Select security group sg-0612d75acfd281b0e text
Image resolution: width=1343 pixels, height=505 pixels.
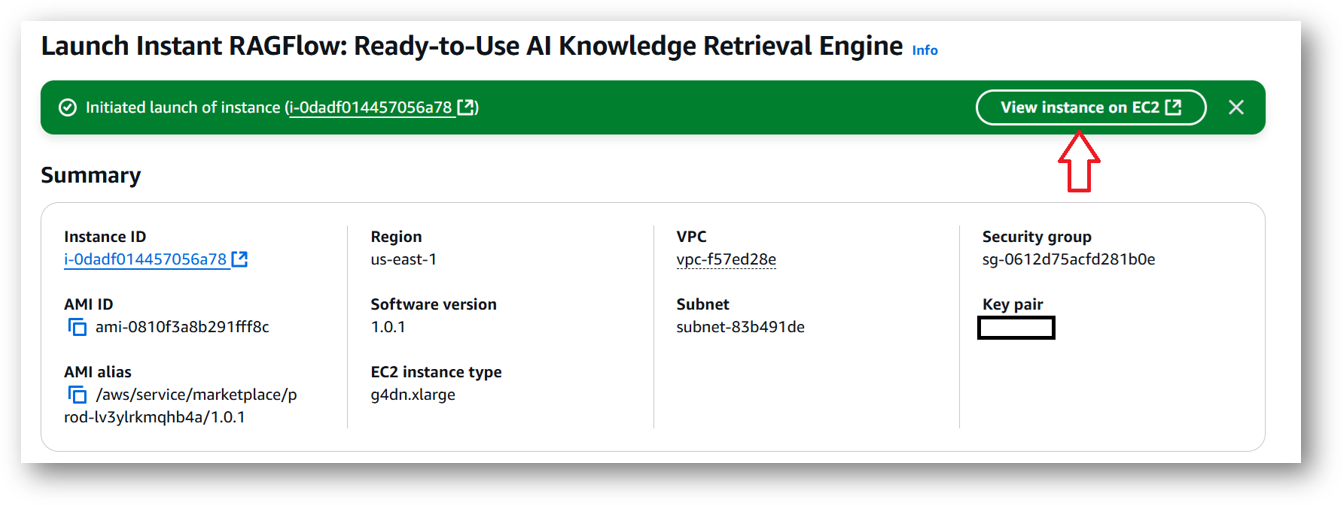click(x=1069, y=259)
